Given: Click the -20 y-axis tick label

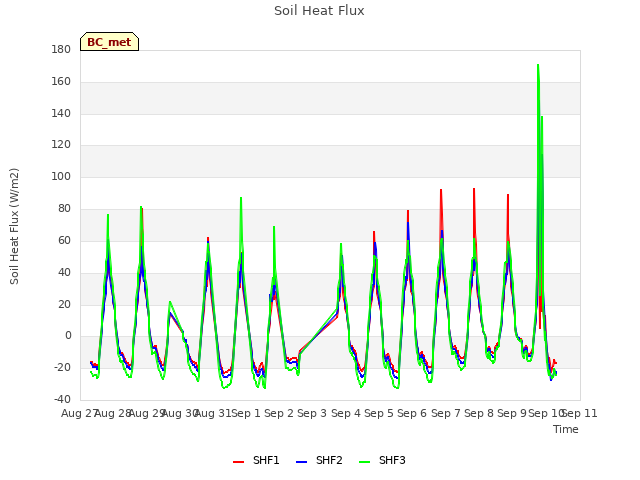Looking at the screenshot, I should [x=62, y=367].
